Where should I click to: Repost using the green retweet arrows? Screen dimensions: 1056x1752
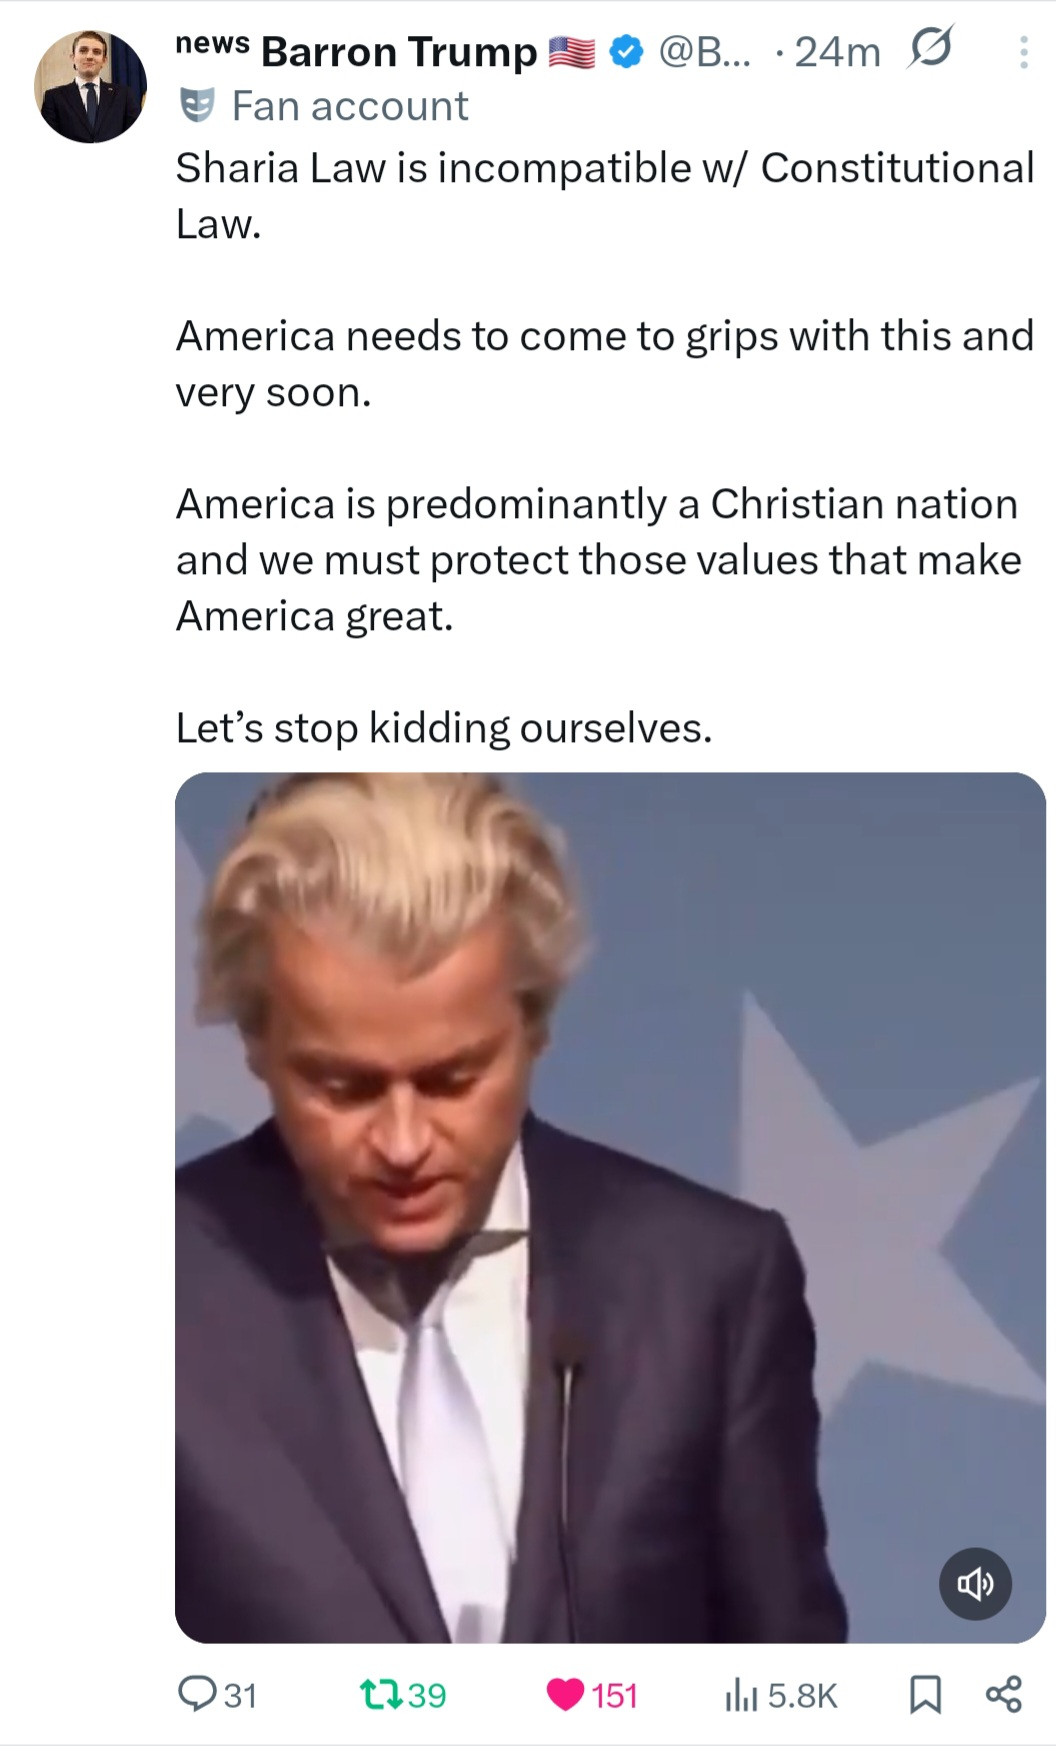click(x=380, y=1694)
